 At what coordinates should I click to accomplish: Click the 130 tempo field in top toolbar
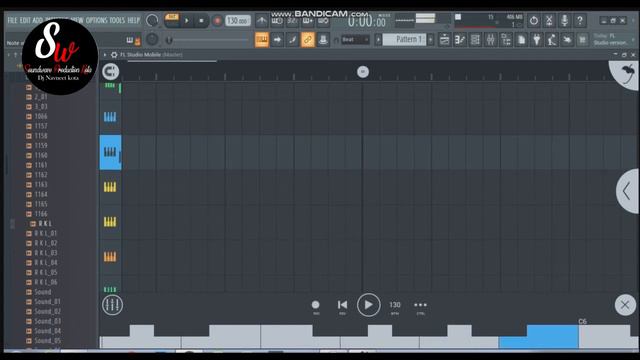(238, 20)
